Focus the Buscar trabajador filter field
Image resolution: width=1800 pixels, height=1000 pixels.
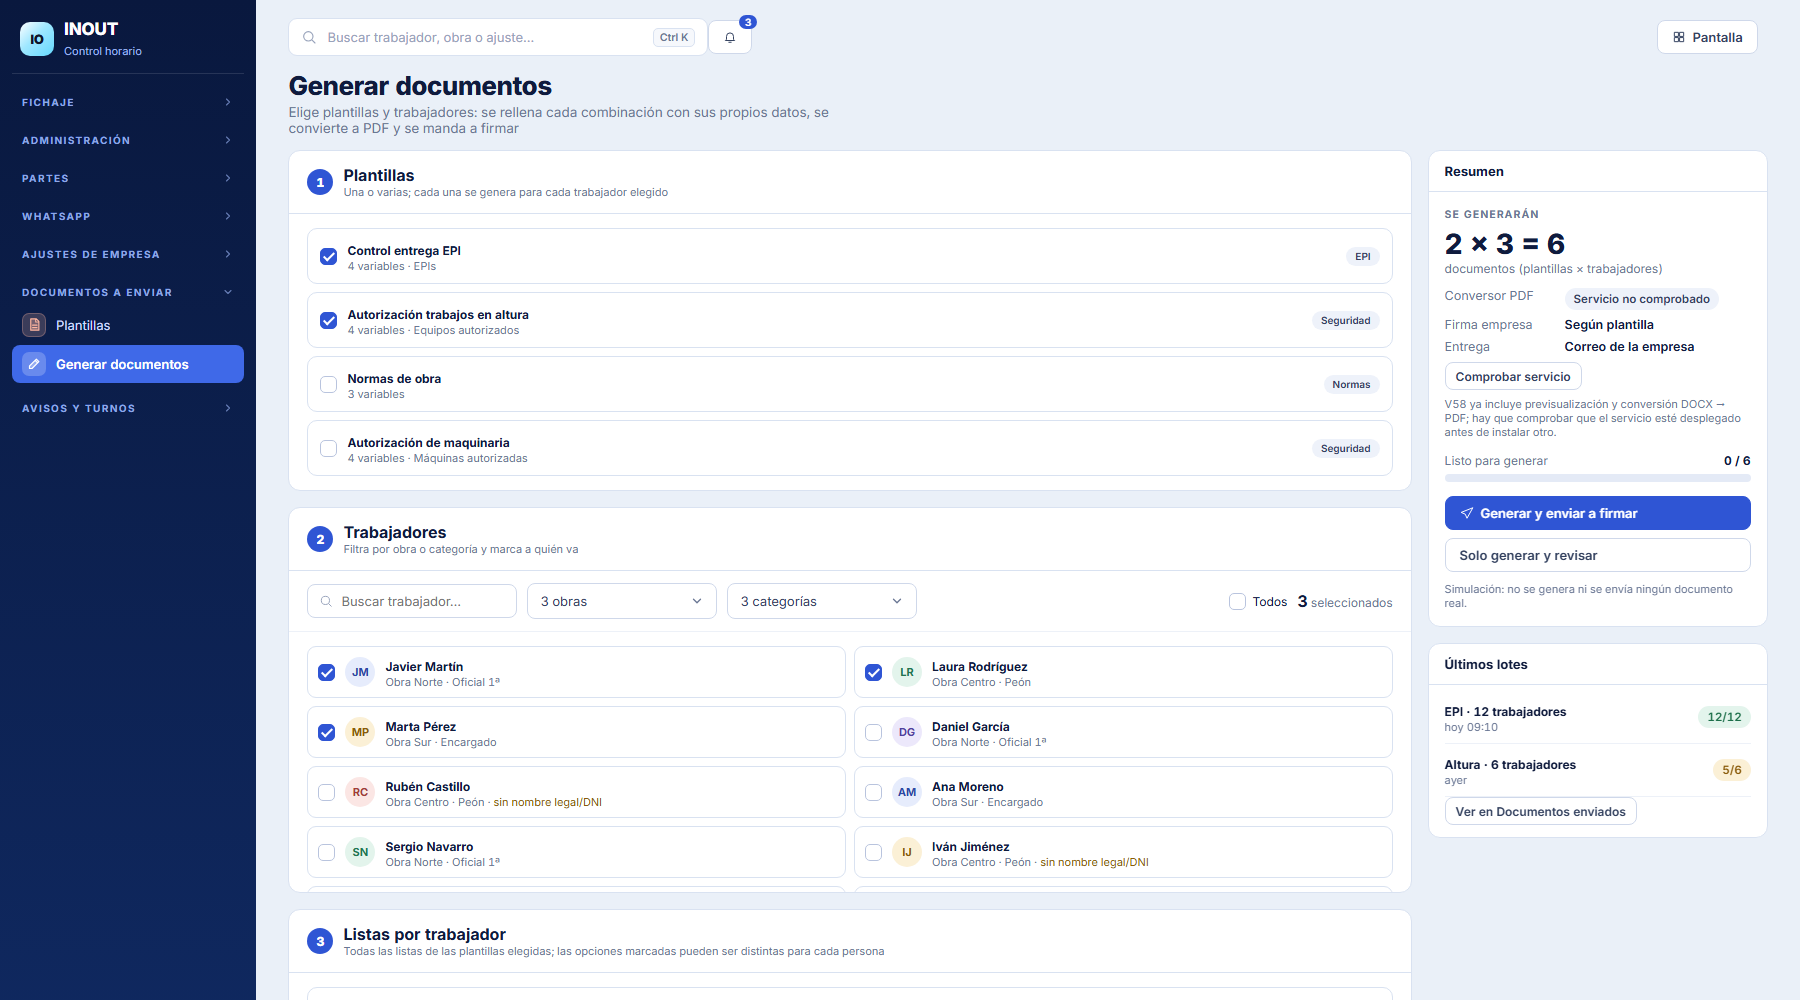pos(412,601)
